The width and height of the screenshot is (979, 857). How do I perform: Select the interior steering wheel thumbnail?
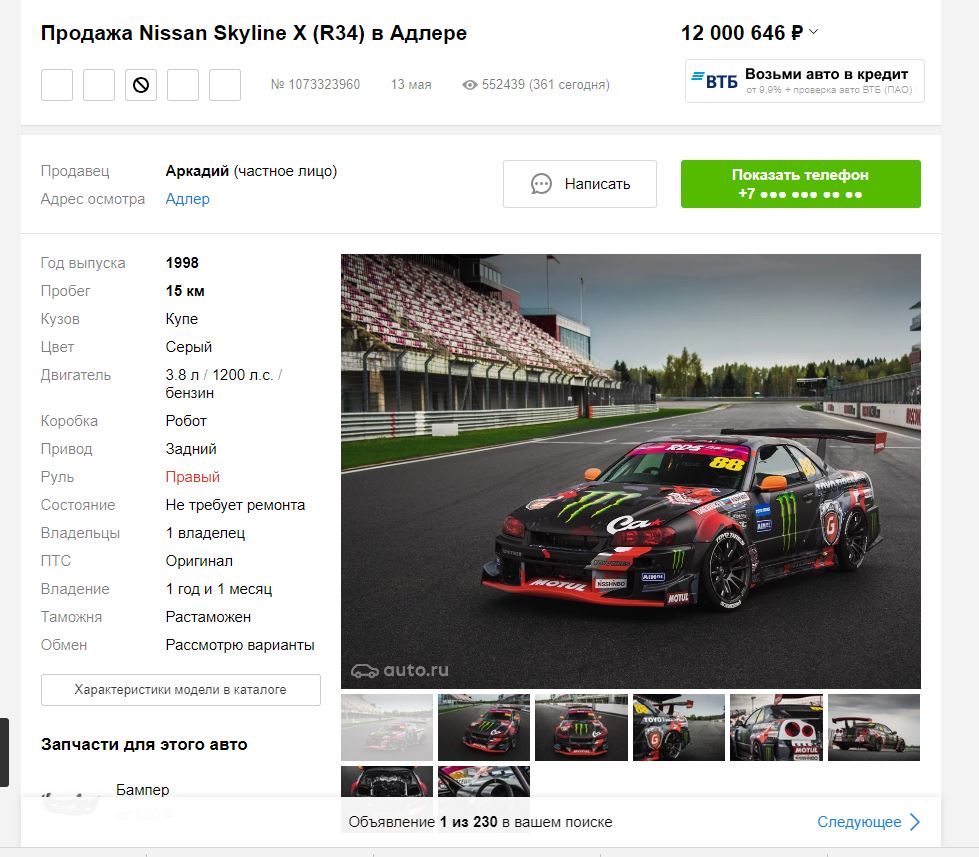pyautogui.click(x=484, y=781)
